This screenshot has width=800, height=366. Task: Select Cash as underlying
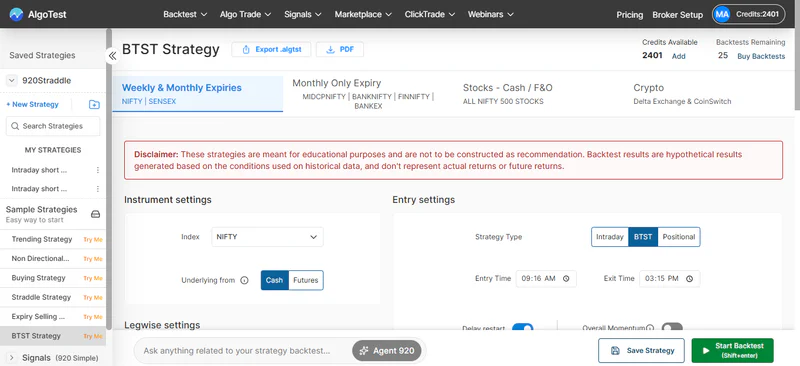tap(274, 280)
